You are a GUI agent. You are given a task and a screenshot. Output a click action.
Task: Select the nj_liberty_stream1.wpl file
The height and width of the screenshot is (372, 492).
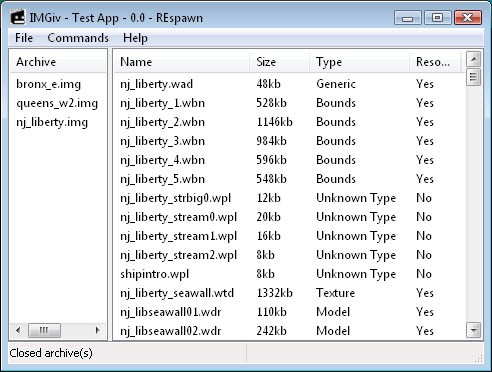[178, 236]
